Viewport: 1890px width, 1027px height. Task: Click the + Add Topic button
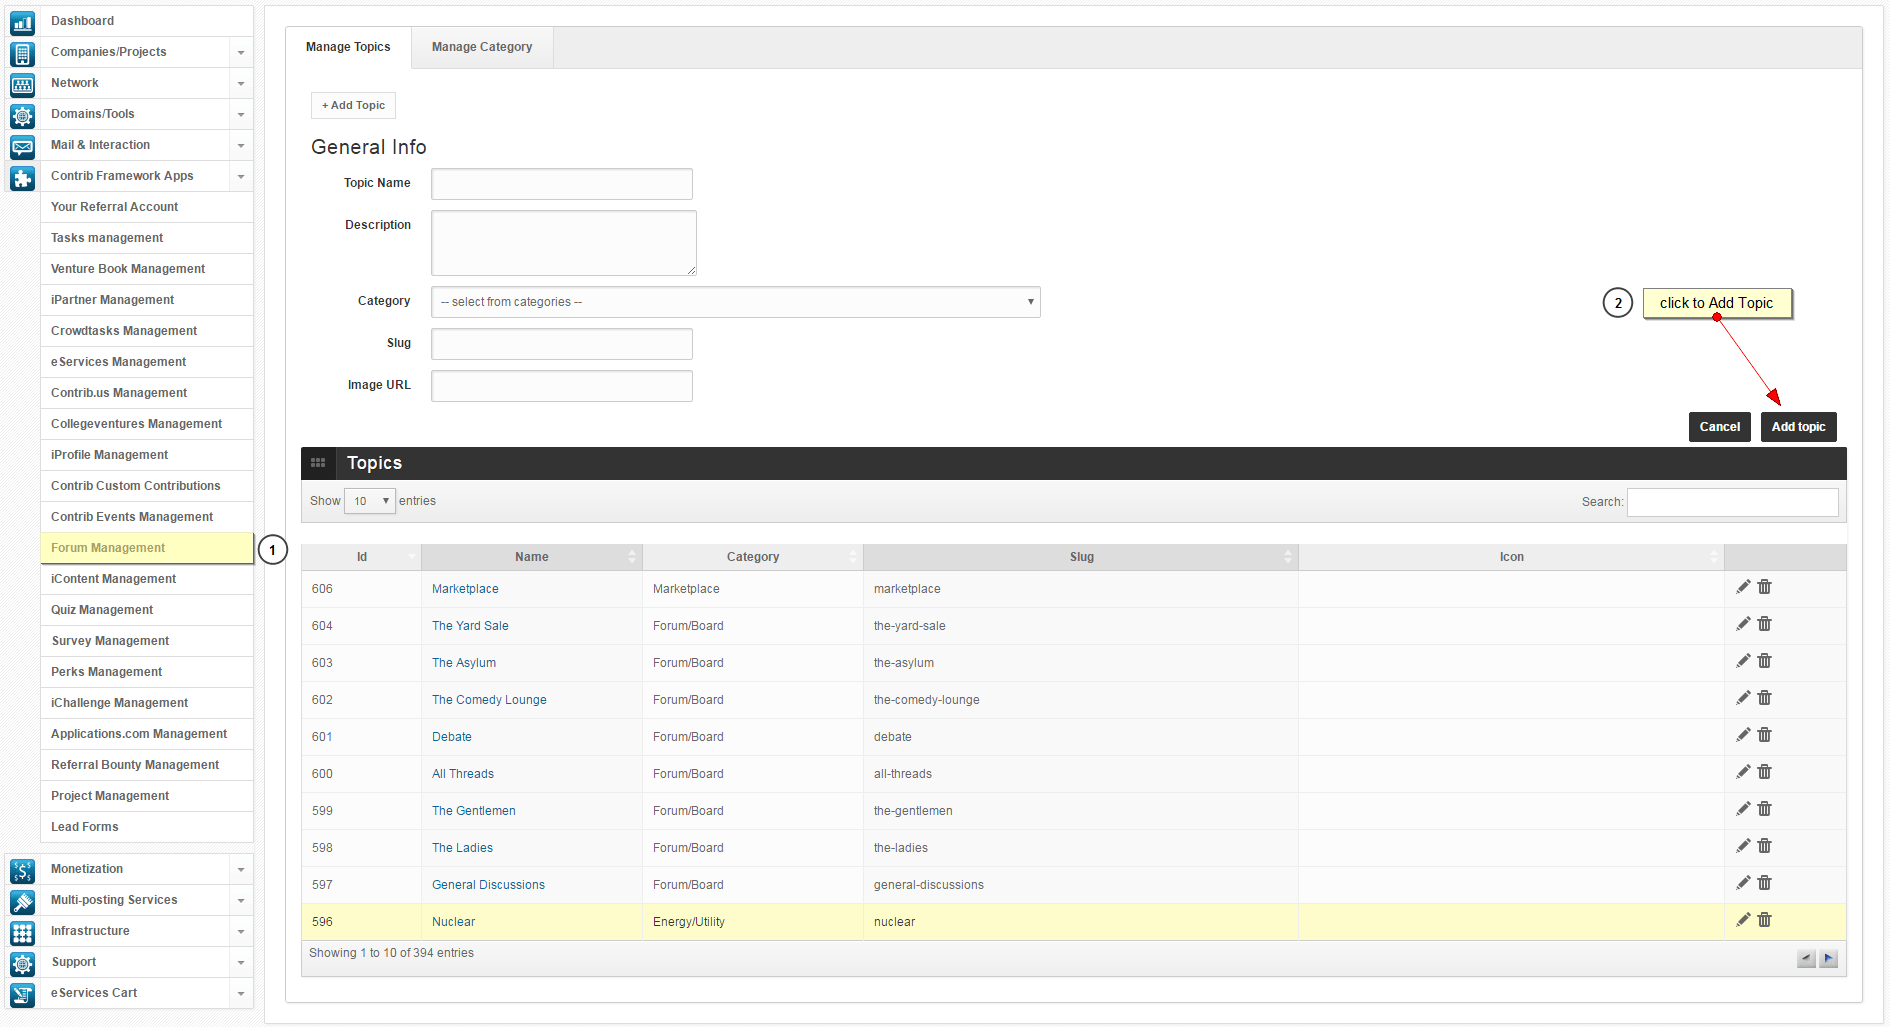click(x=353, y=105)
